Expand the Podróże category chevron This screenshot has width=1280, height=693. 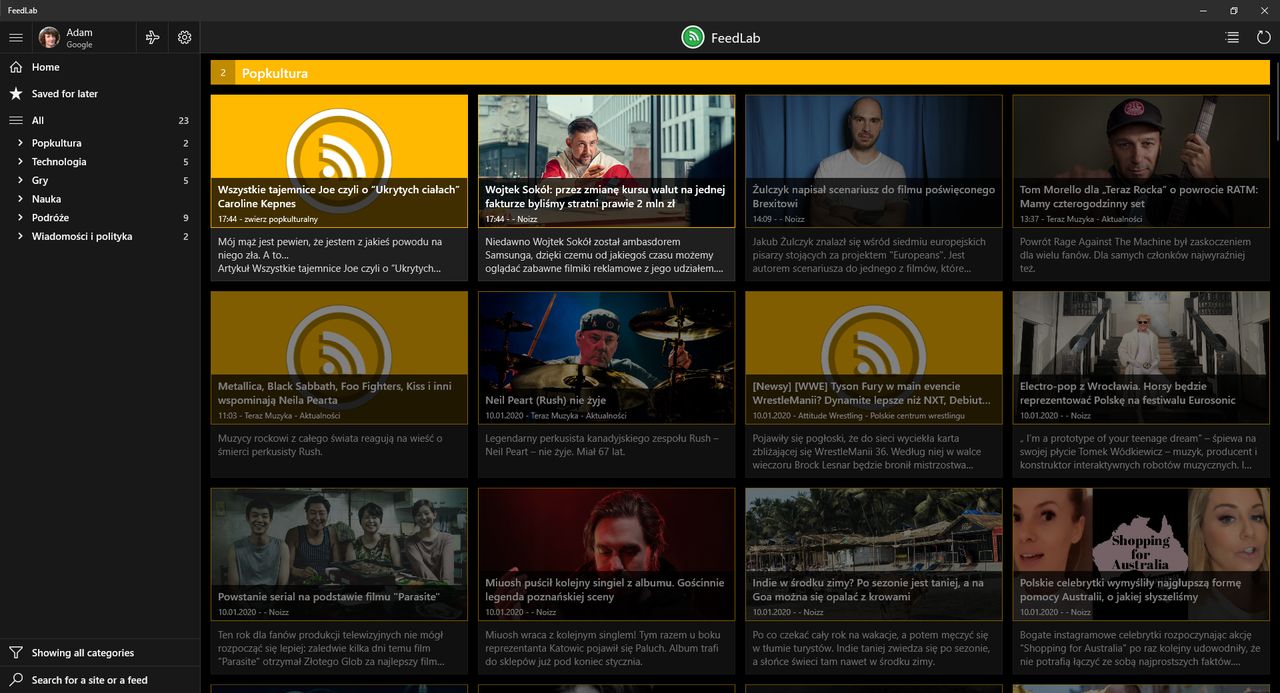pos(20,217)
